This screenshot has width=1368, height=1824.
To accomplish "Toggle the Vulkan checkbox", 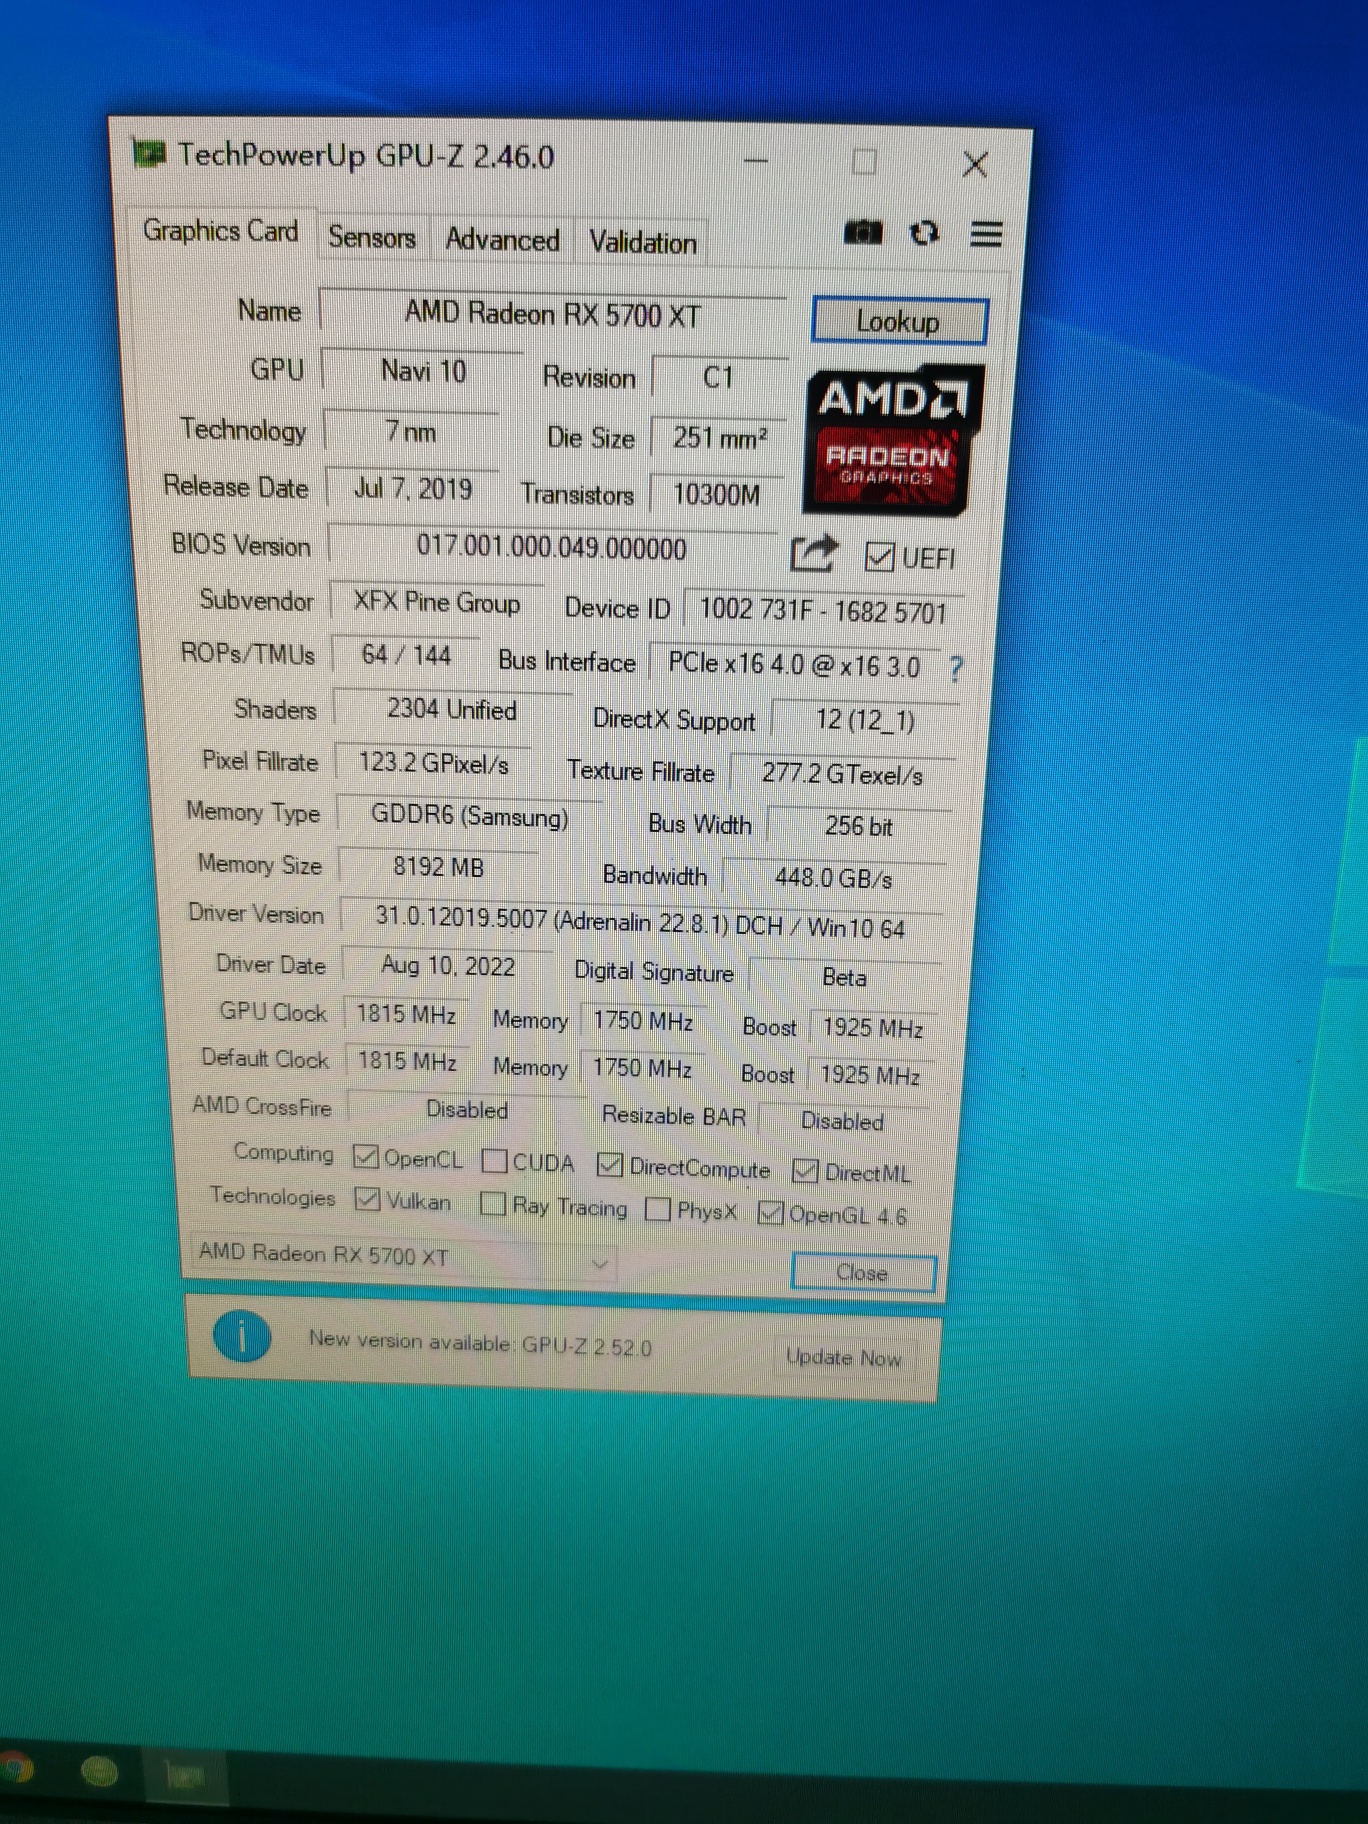I will pos(367,1198).
